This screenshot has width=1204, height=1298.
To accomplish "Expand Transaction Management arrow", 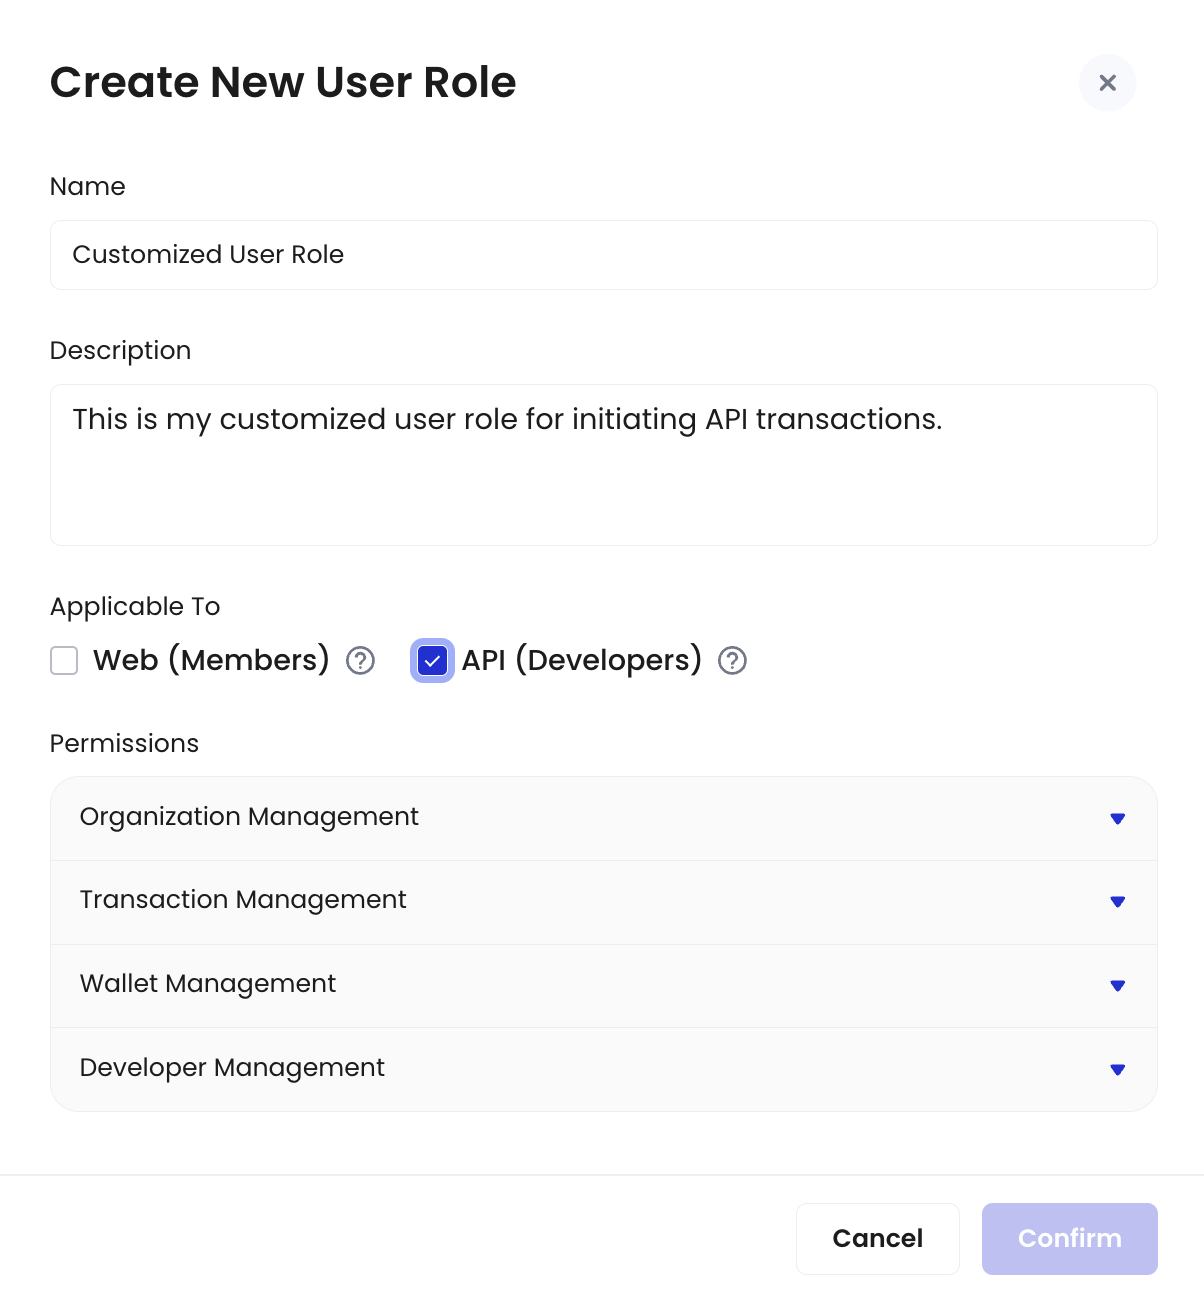I will (x=1118, y=902).
